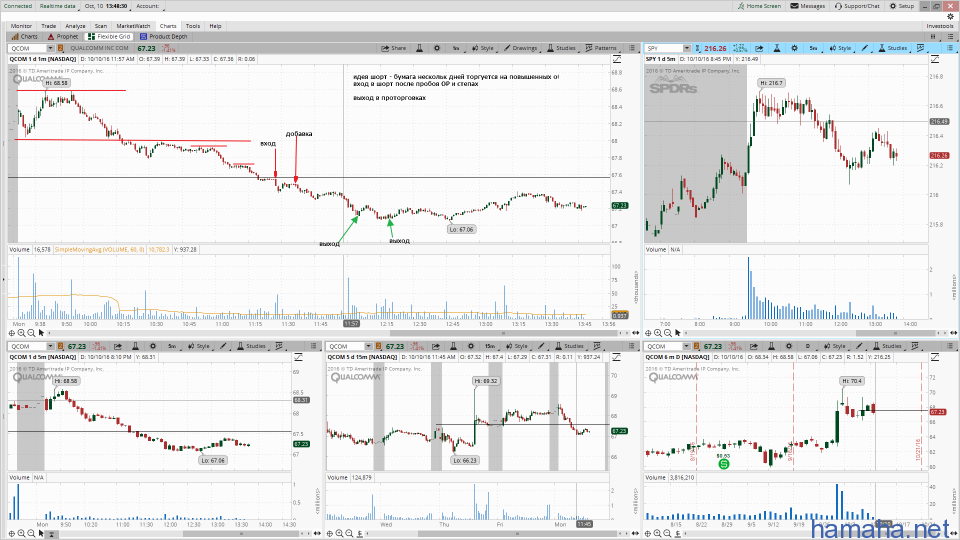The image size is (960, 540).
Task: Click the zoom-out magnifier under main QCOM chart
Action: (x=31, y=333)
